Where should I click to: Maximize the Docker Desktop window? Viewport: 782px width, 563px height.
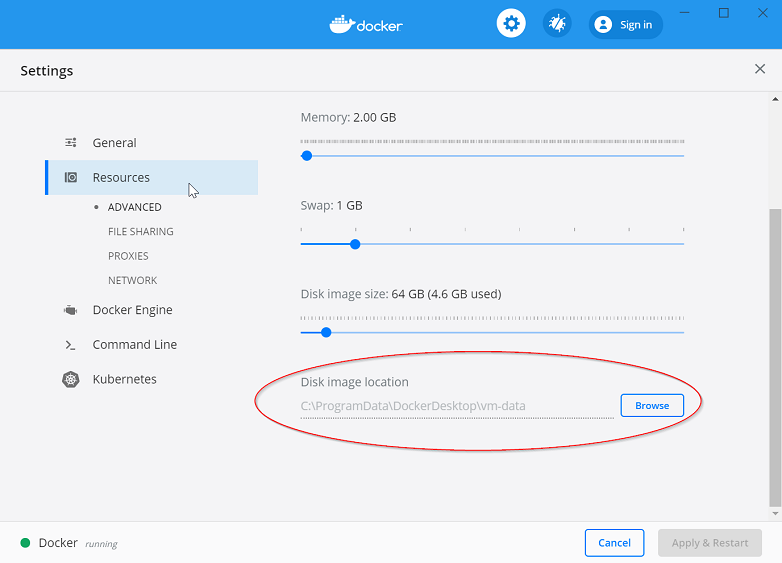coord(724,13)
